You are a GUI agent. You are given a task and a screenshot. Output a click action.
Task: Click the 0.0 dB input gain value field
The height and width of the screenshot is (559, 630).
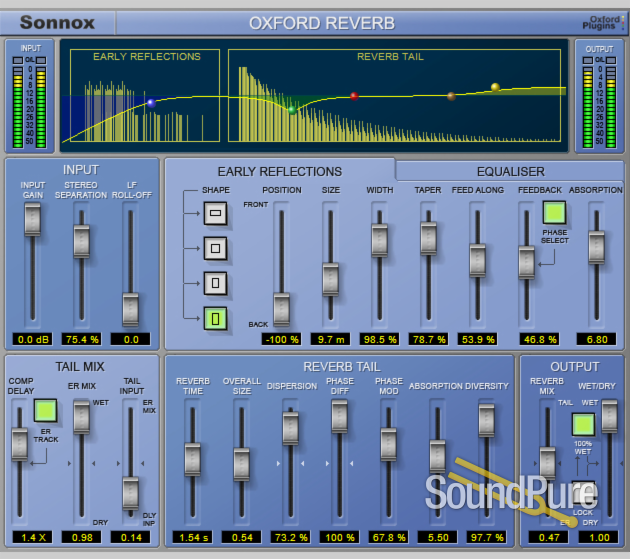coord(33,339)
